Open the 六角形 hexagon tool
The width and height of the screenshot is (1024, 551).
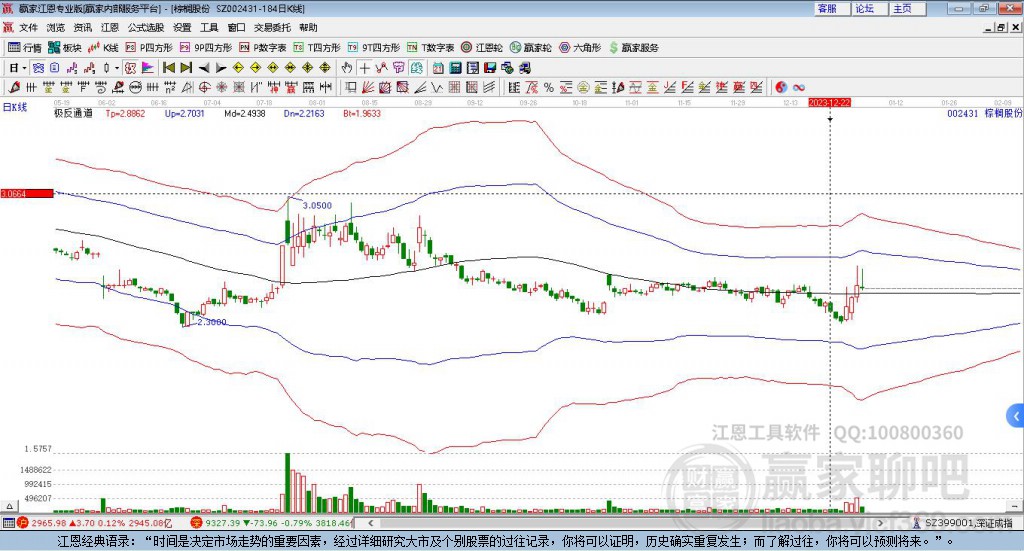(x=580, y=48)
